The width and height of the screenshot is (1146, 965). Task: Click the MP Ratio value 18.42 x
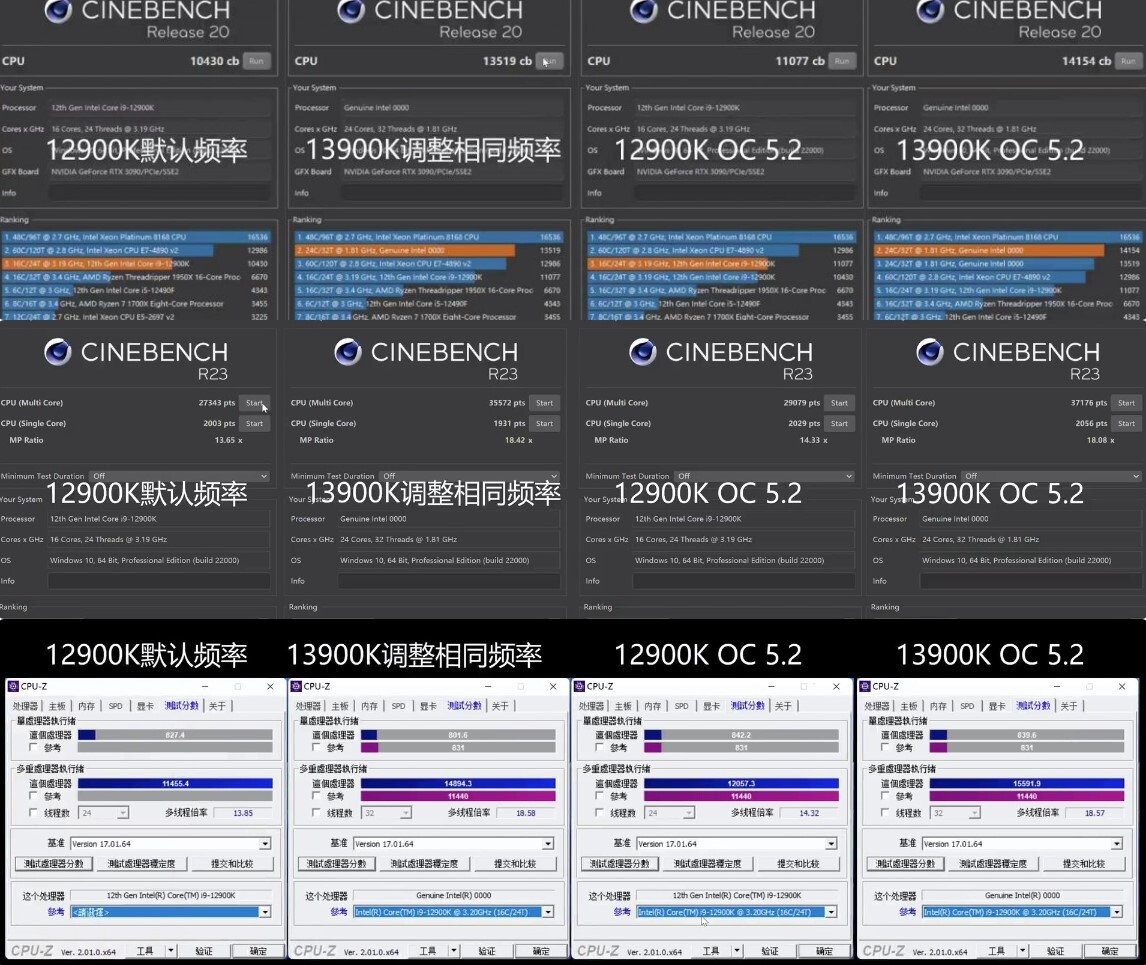[518, 441]
